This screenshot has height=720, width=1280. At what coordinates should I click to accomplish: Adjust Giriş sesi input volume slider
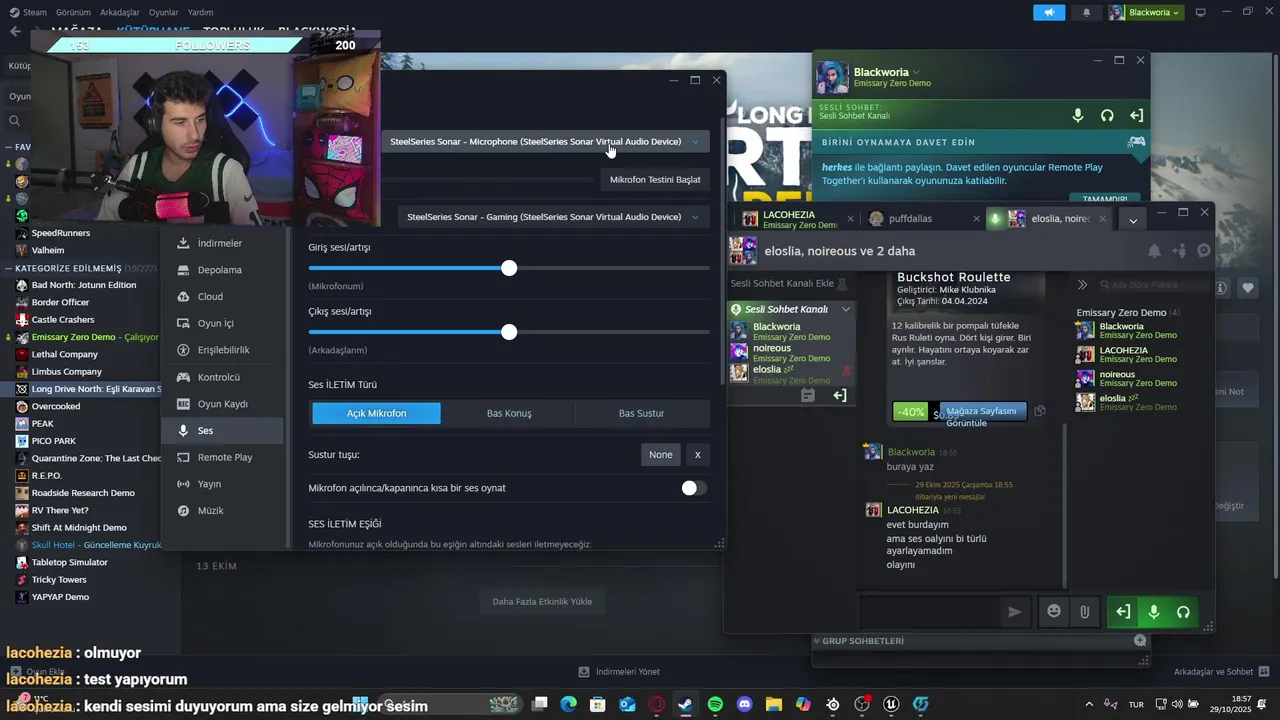509,268
